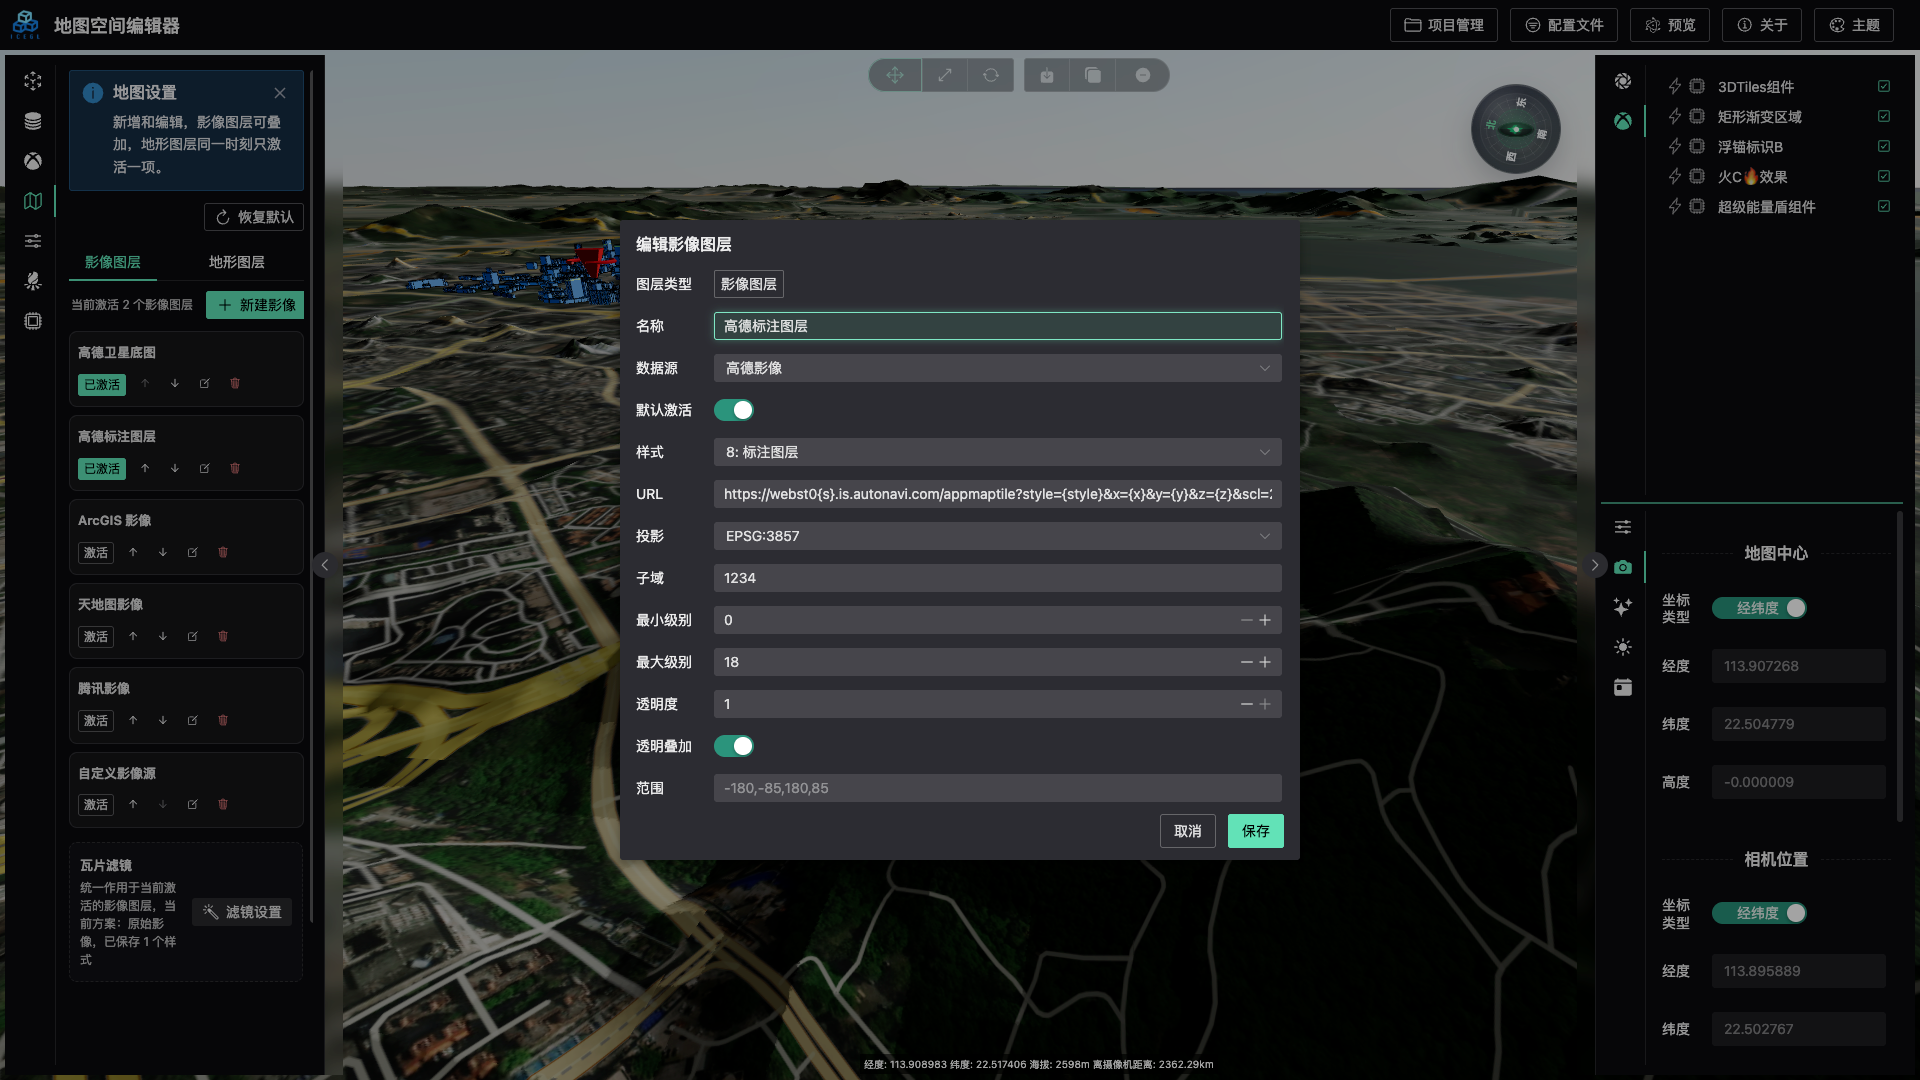Uncheck the 3DTiles组件 checkbox

pyautogui.click(x=1884, y=87)
